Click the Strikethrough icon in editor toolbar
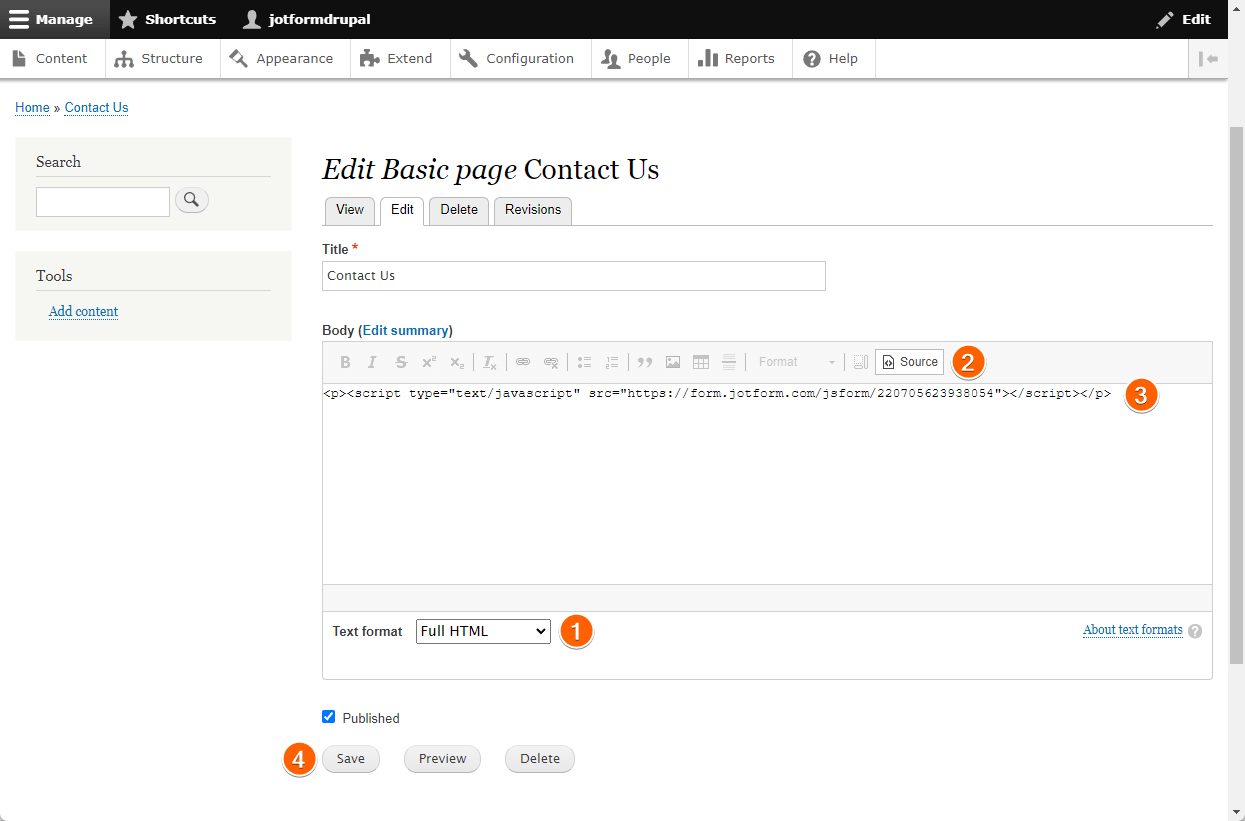Viewport: 1245px width, 821px height. pos(401,362)
